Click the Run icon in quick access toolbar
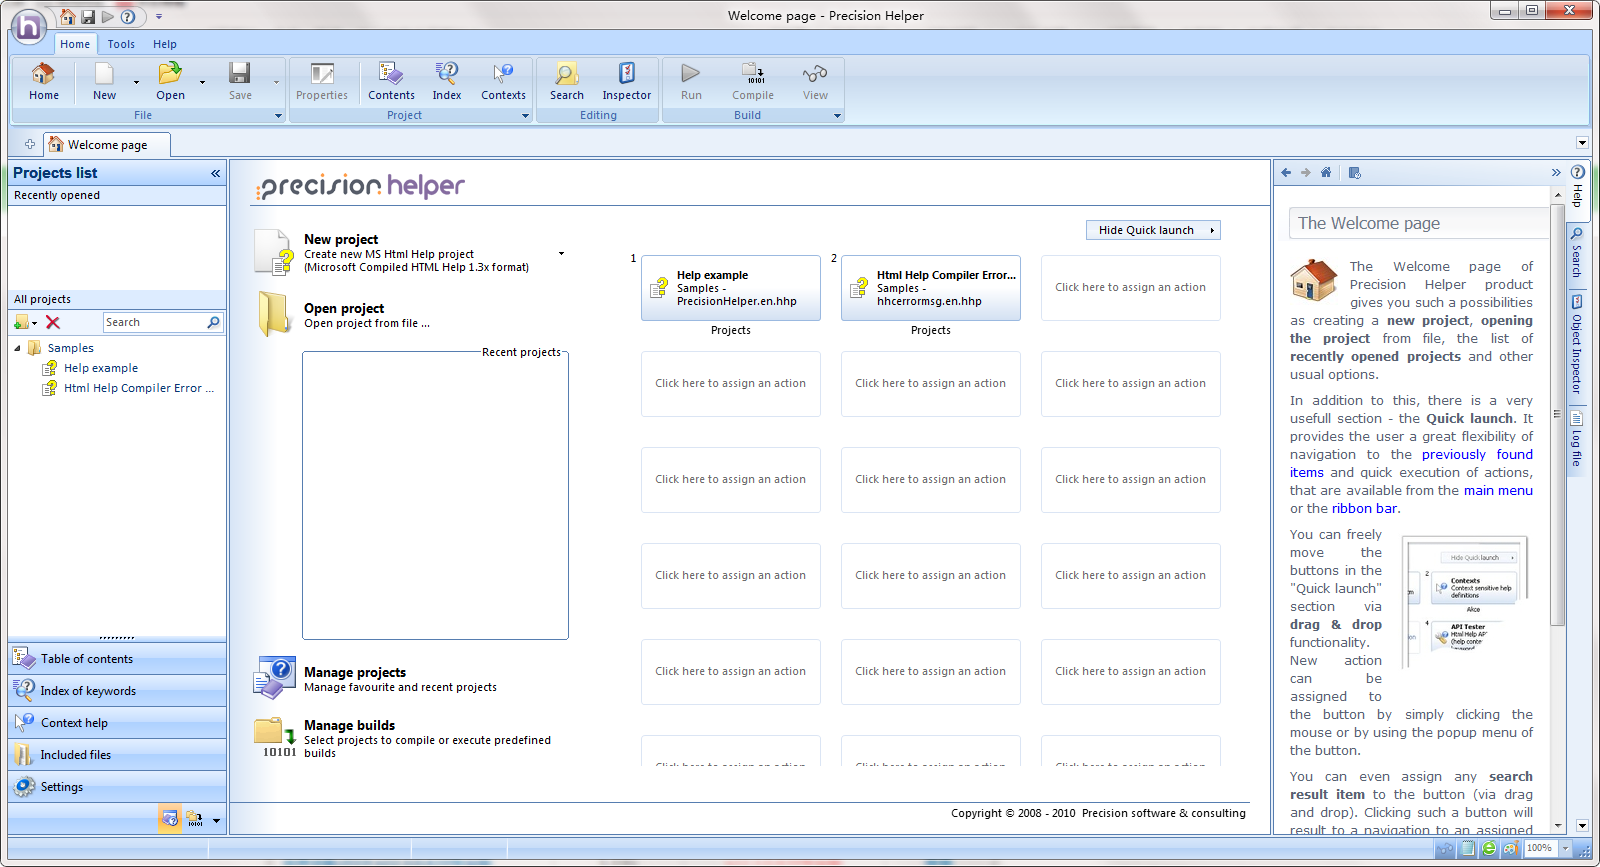The image size is (1600, 867). [107, 17]
